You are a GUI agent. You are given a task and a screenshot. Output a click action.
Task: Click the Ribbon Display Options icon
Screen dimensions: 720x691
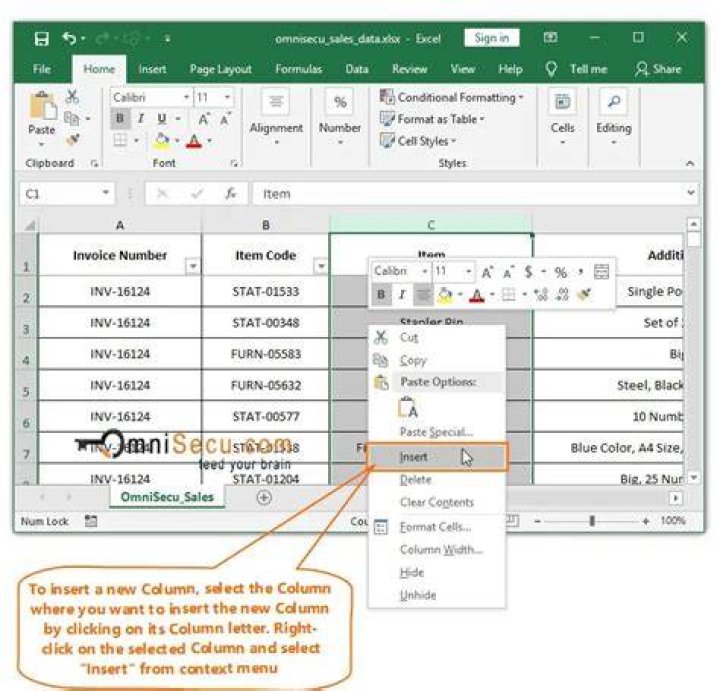click(550, 38)
